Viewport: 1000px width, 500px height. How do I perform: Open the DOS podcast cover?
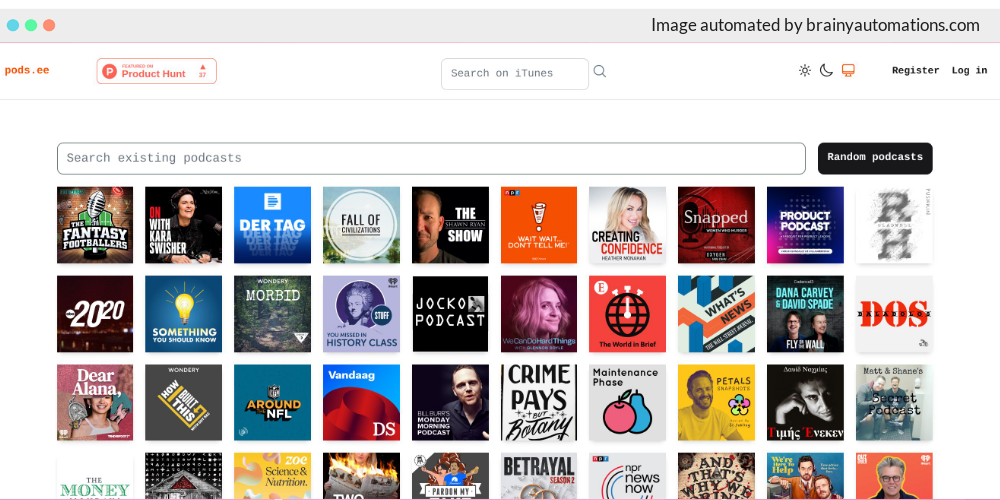tap(894, 314)
